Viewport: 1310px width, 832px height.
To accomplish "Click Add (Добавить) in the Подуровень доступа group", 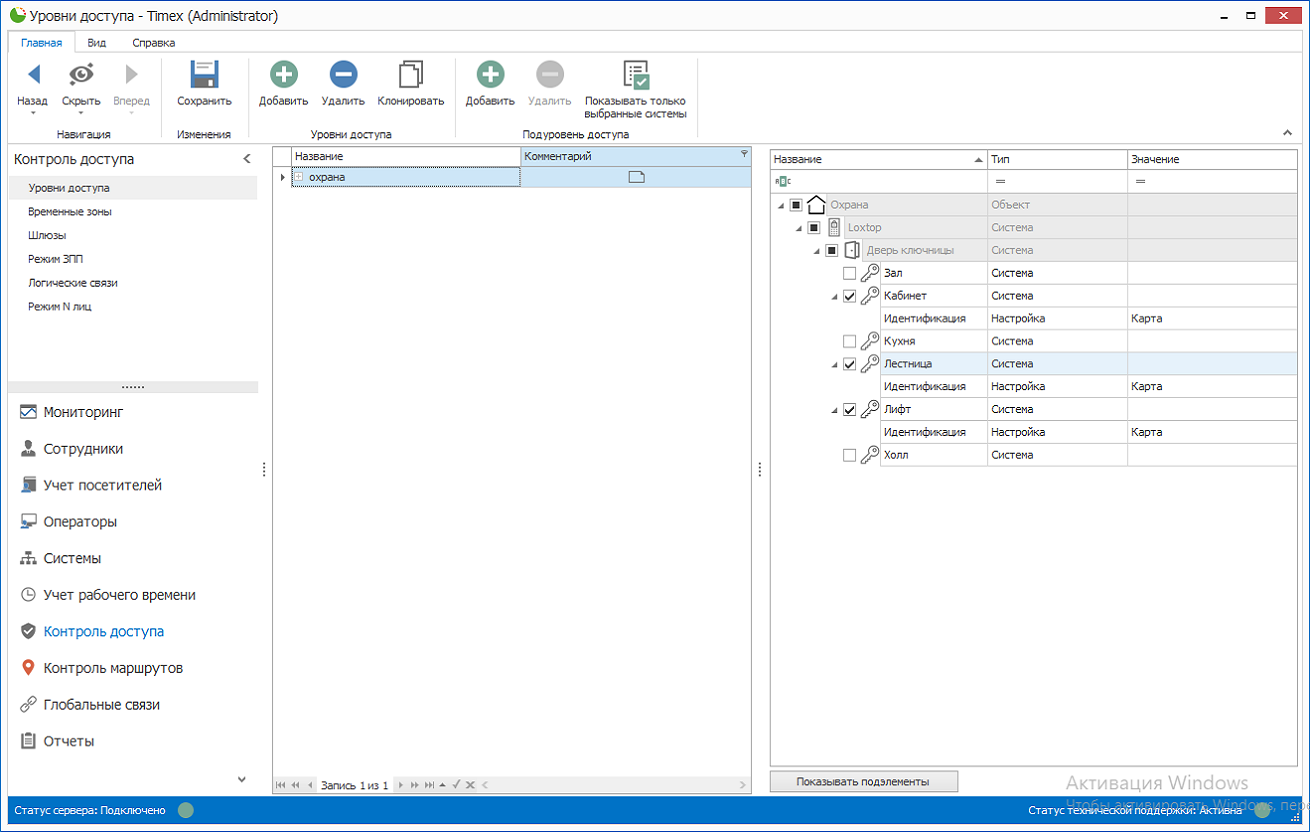I will pos(490,76).
